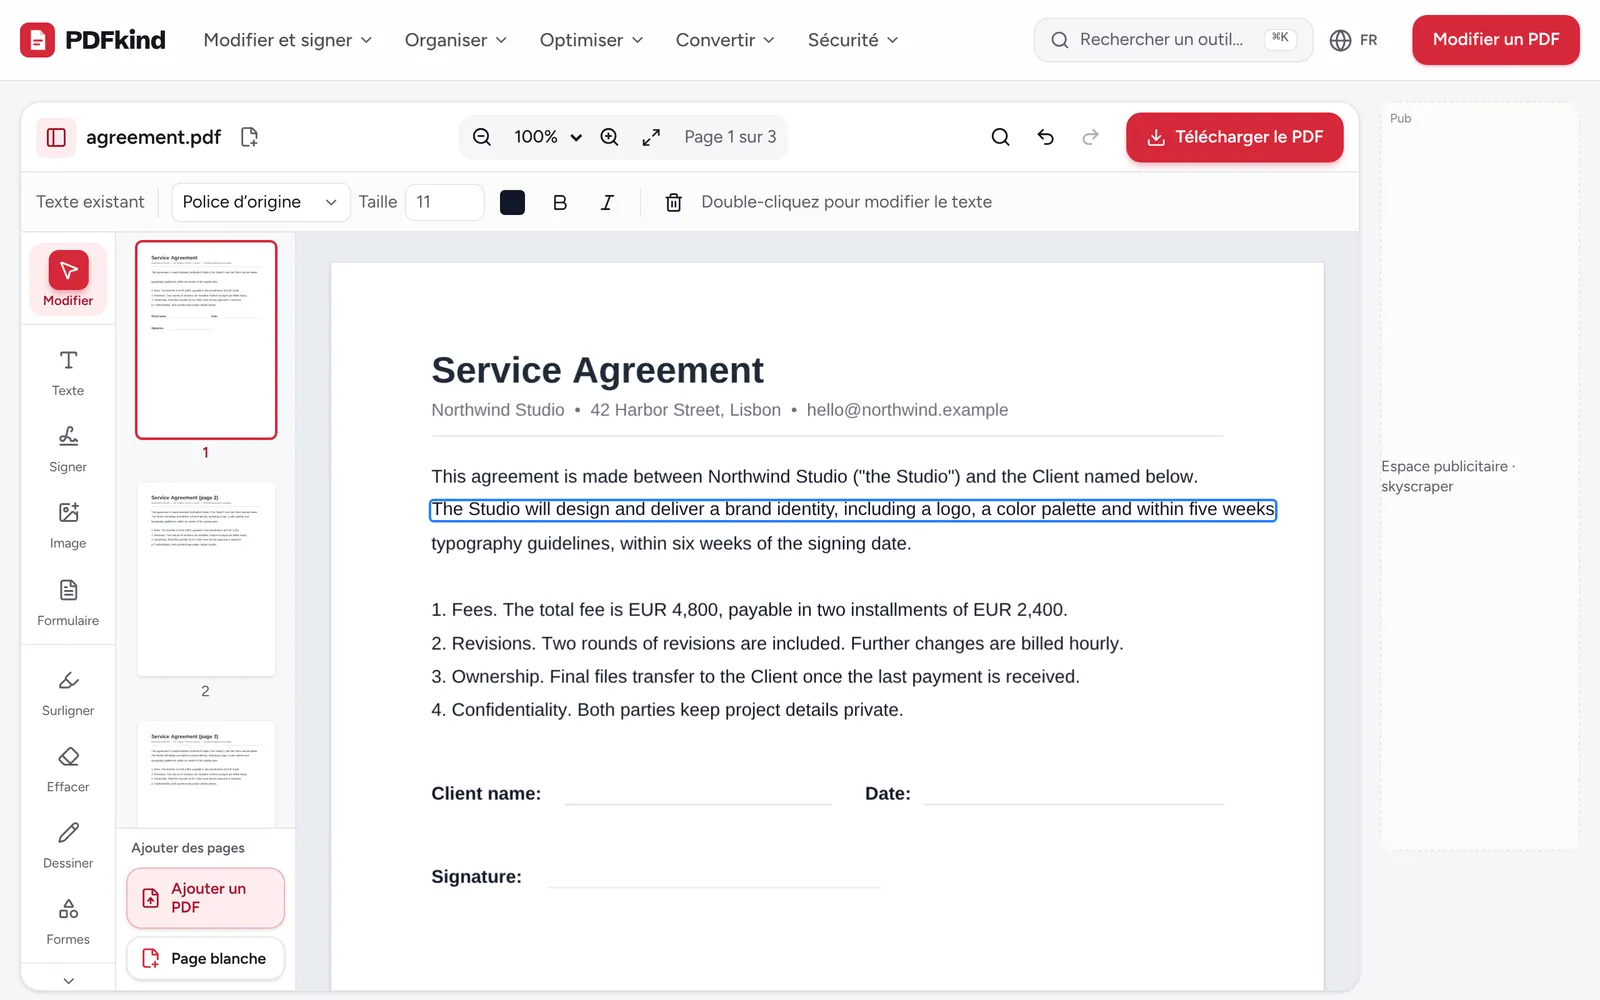Open the Police d'origine font dropdown
Image resolution: width=1600 pixels, height=1000 pixels.
(x=261, y=202)
